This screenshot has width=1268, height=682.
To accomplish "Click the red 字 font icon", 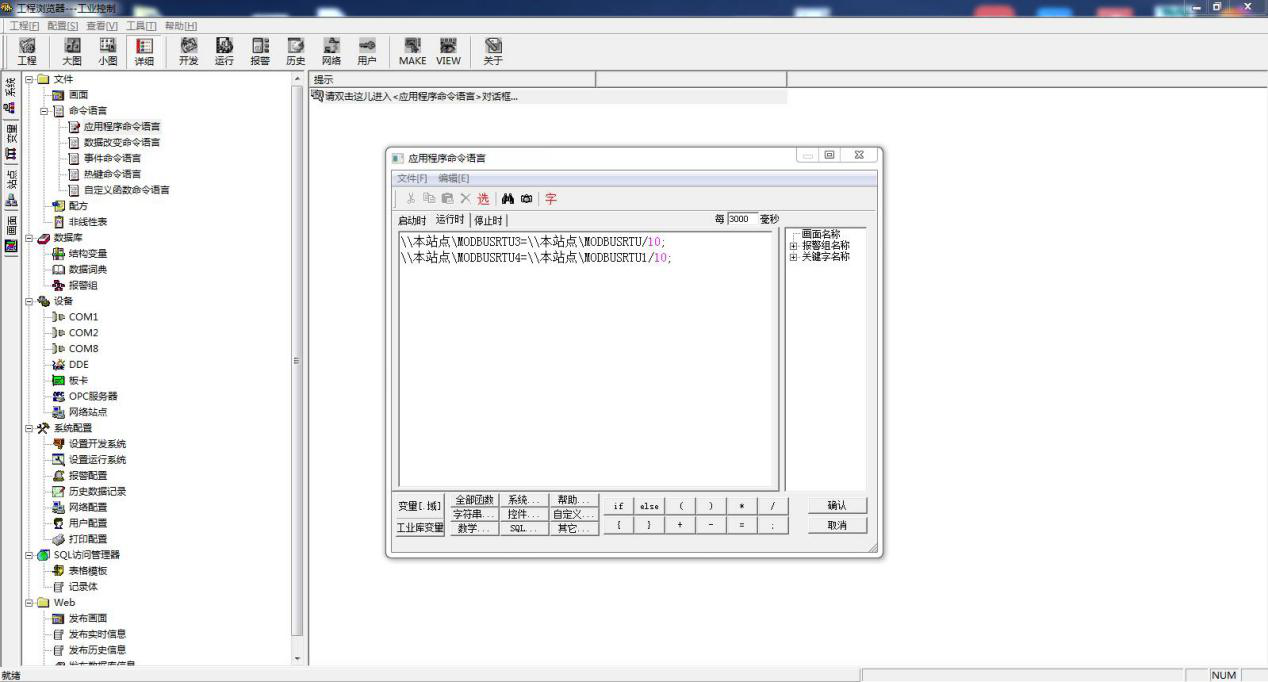I will [x=550, y=199].
